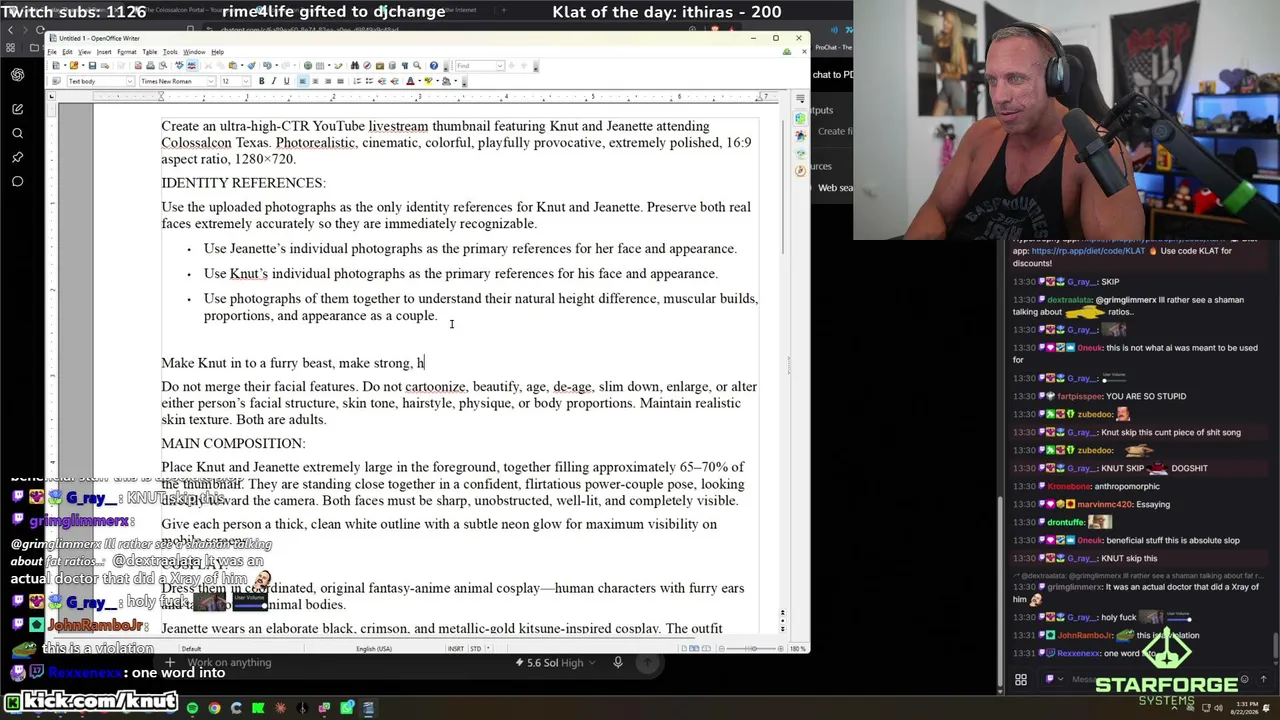Select Align Right paragraph alignment
This screenshot has height=720, width=1280.
(x=327, y=81)
